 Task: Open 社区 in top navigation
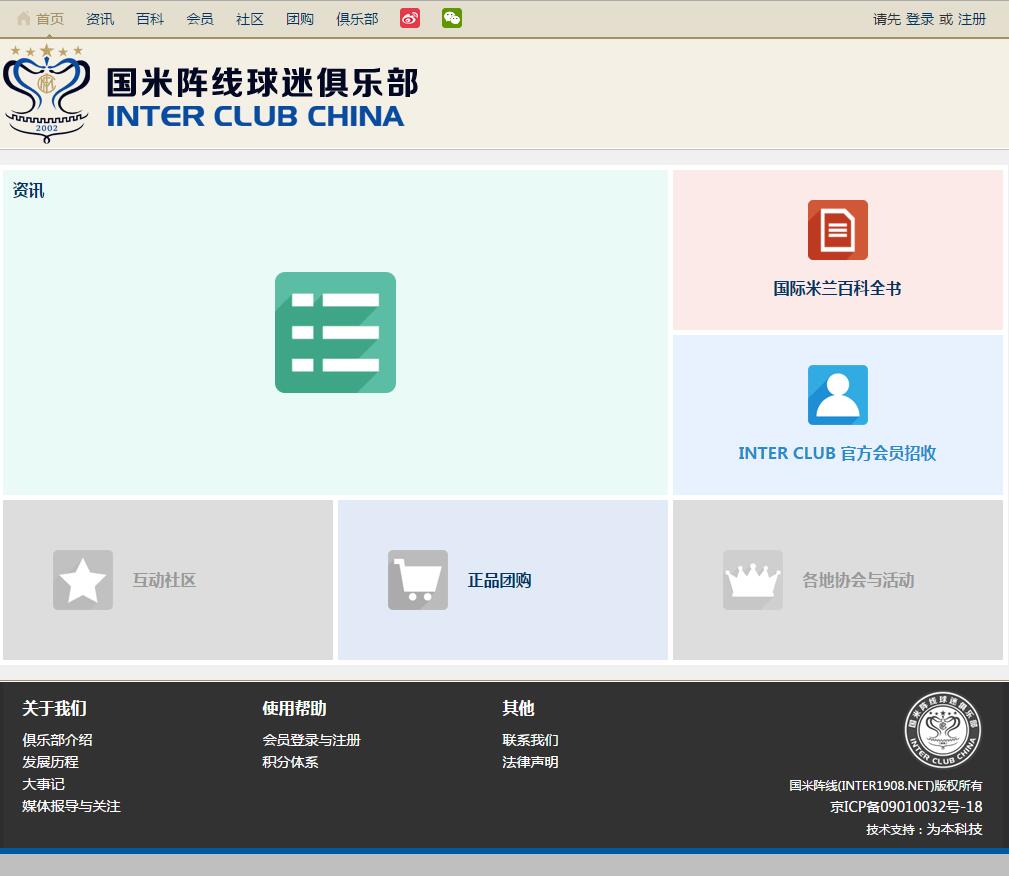(250, 19)
